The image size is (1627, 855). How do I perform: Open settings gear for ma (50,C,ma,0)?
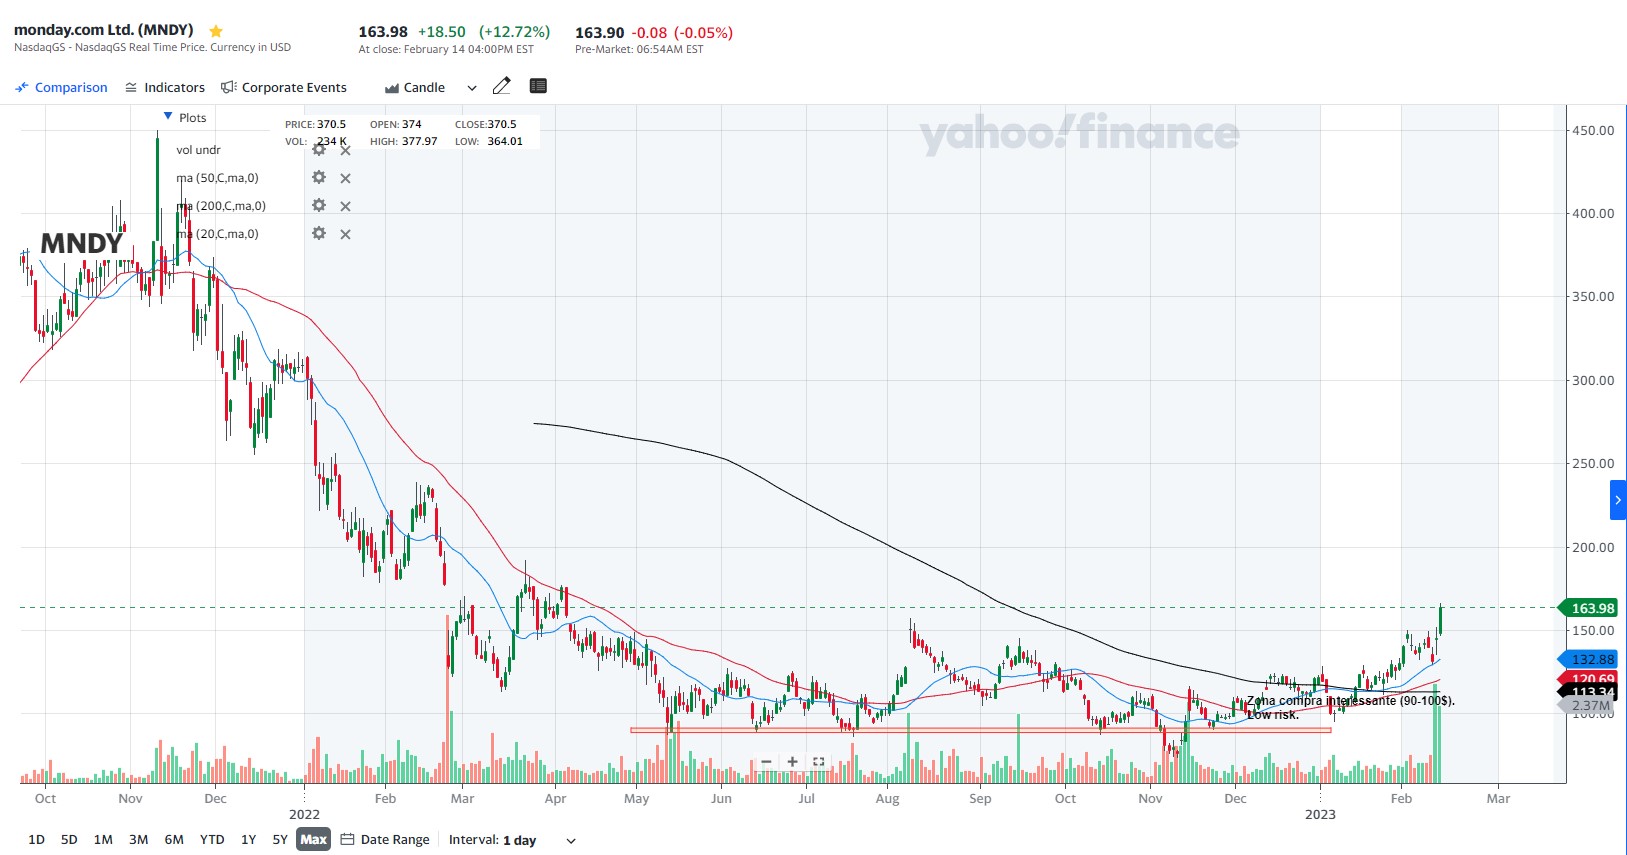point(319,177)
